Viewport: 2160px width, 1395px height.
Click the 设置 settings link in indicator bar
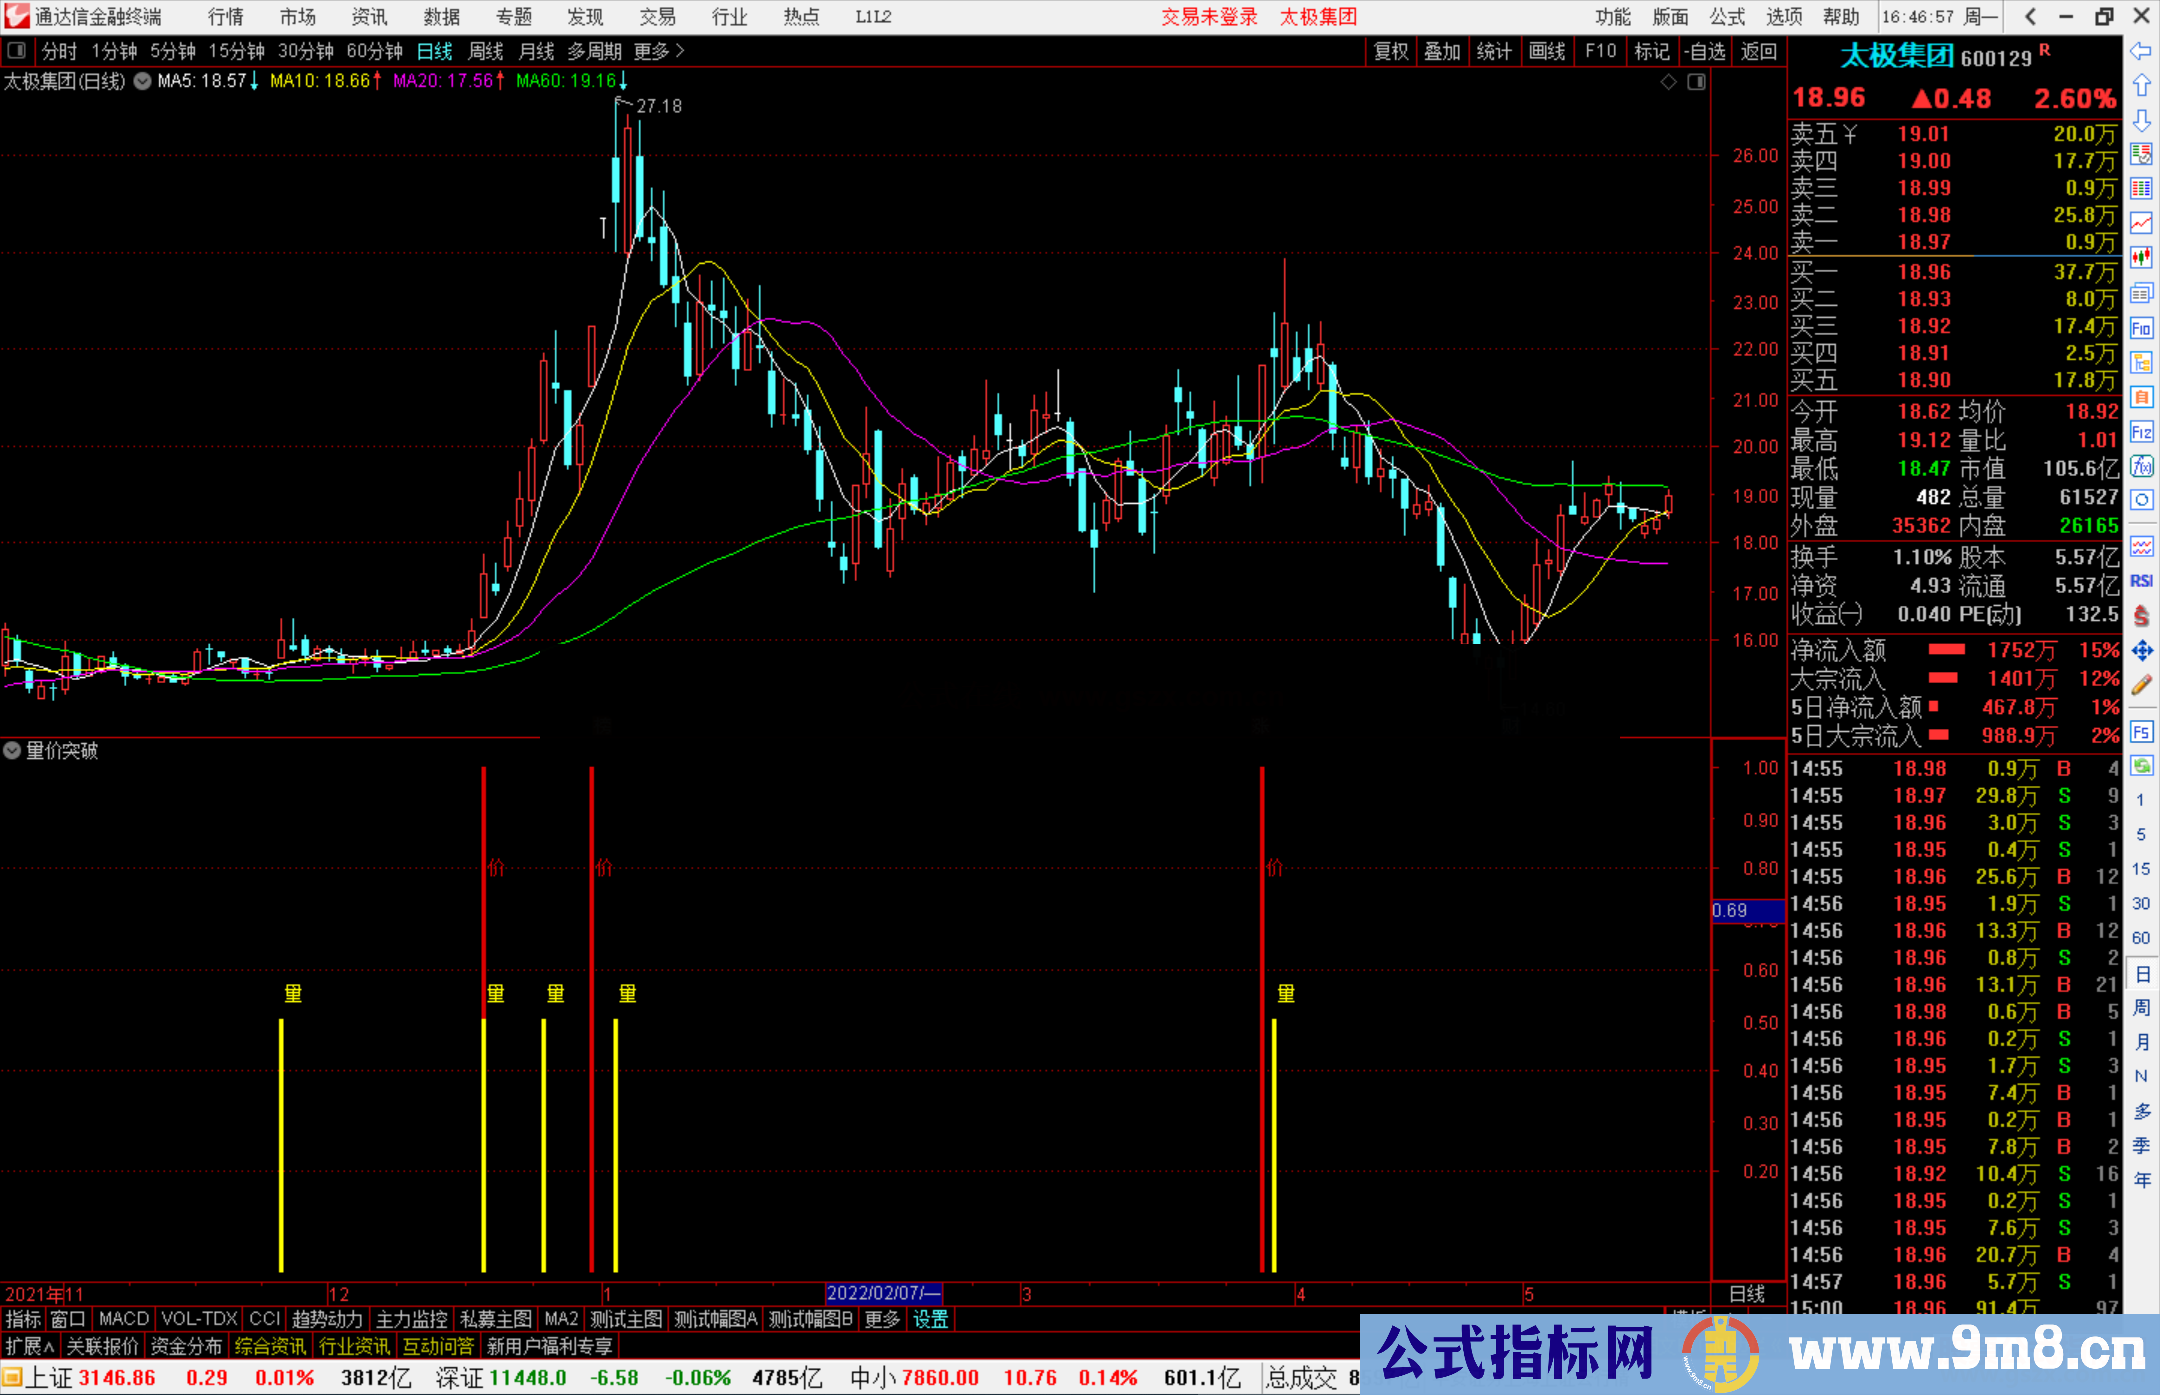[x=930, y=1319]
